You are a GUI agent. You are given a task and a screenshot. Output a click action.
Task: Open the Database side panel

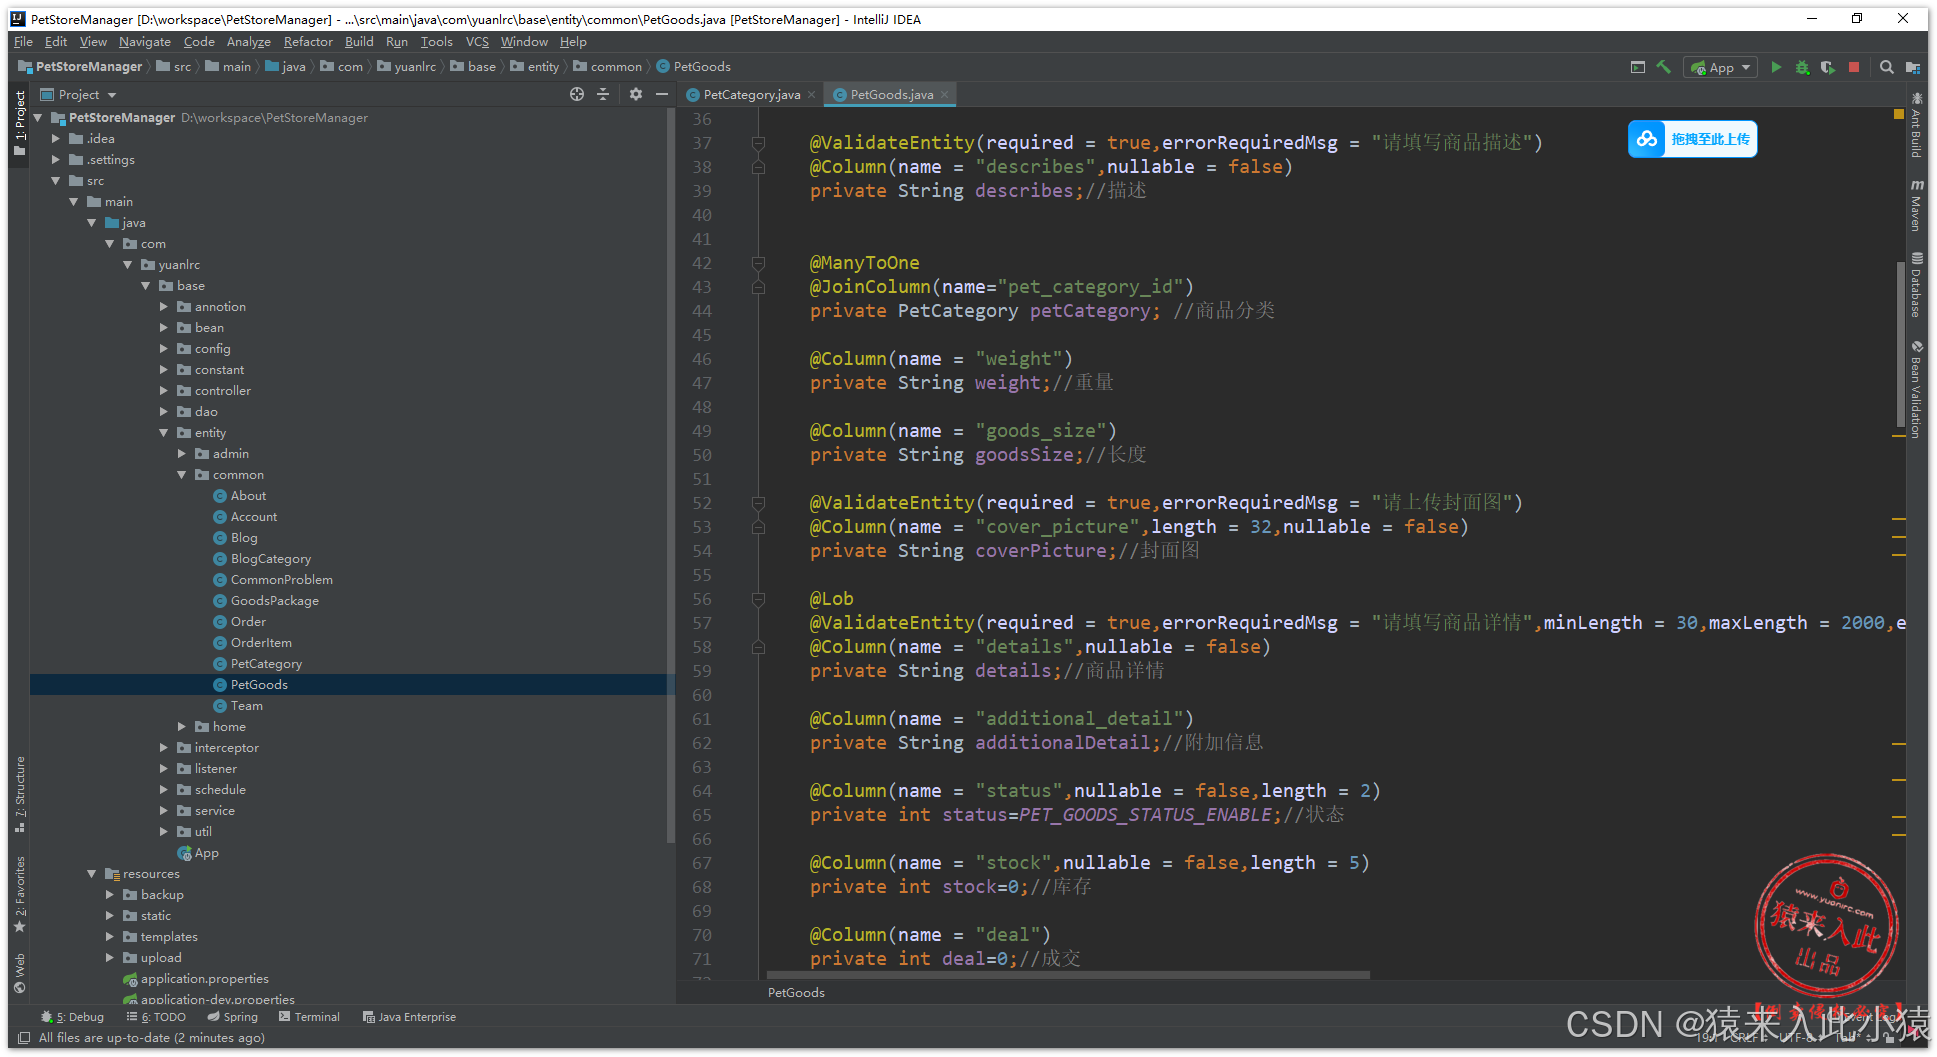(x=1916, y=285)
